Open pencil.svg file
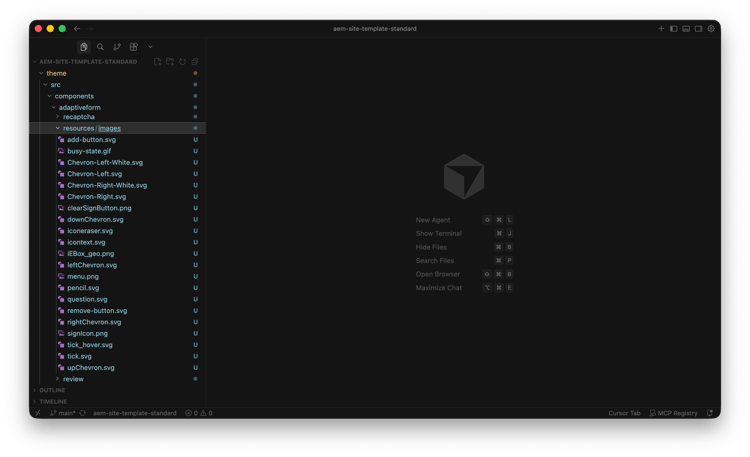 83,288
